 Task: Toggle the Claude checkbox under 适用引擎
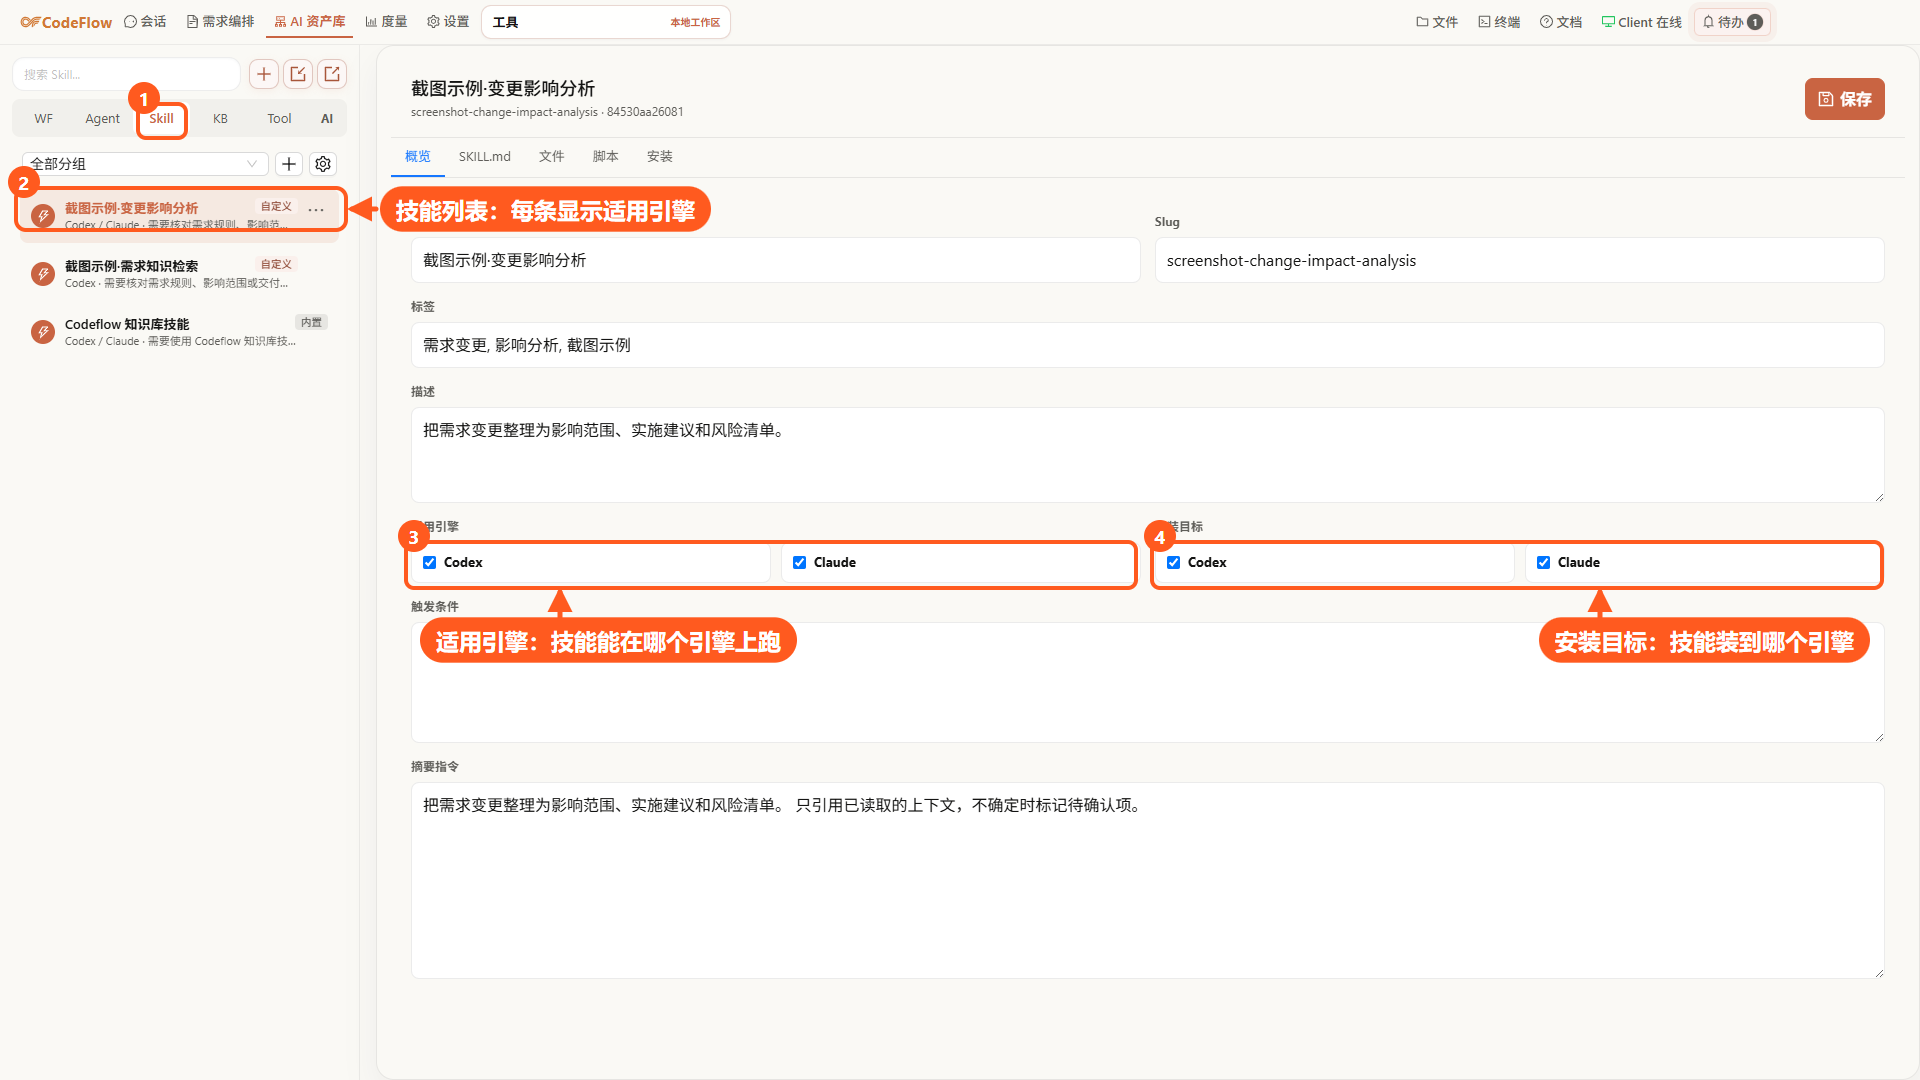(800, 563)
